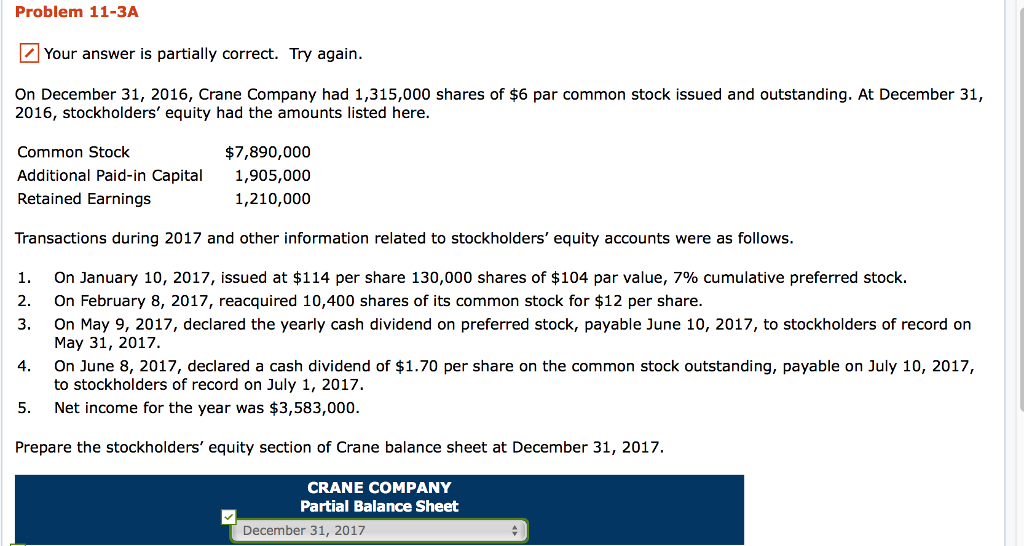
Task: Click the red partially-correct pencil icon
Action: [x=29, y=53]
